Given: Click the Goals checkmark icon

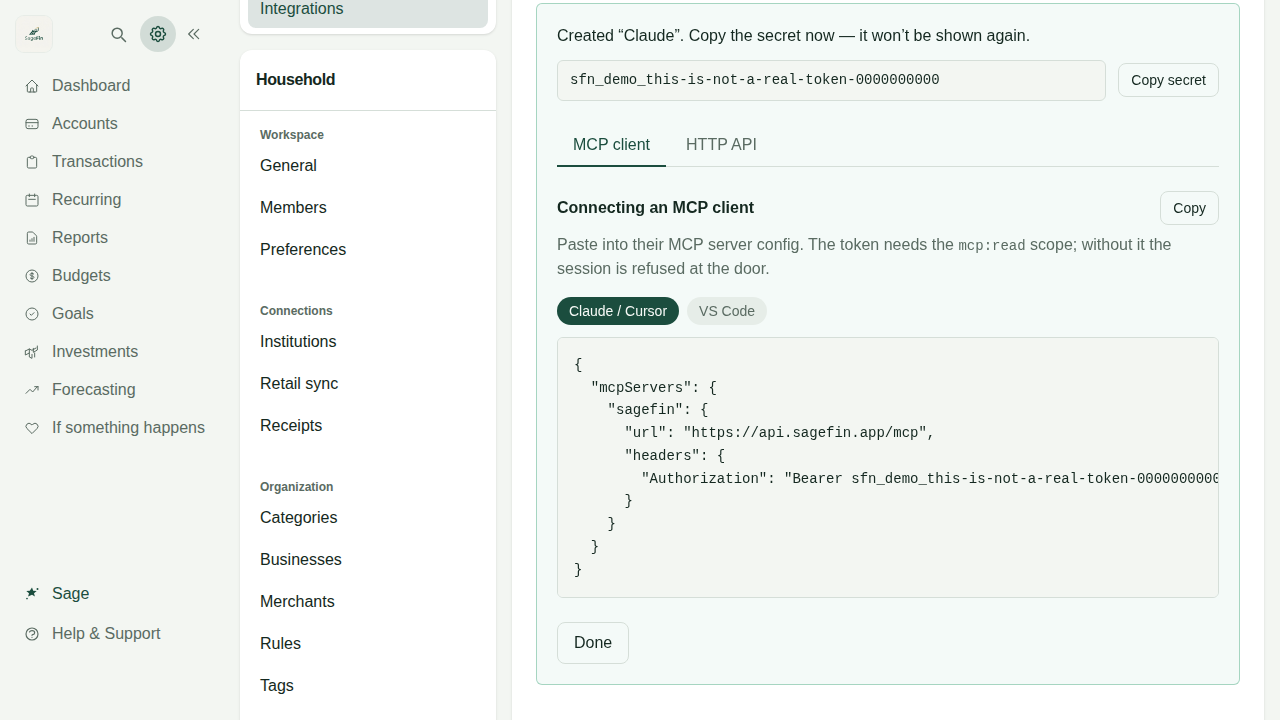Looking at the screenshot, I should 32,314.
